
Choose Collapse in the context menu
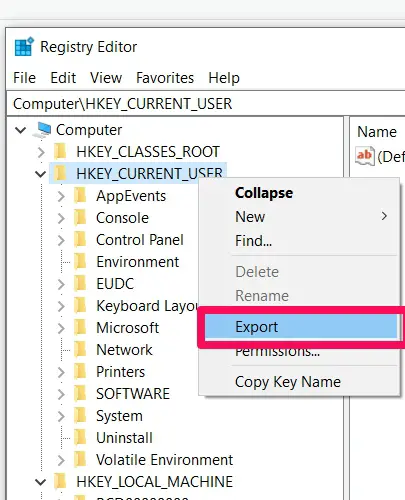tap(299, 193)
